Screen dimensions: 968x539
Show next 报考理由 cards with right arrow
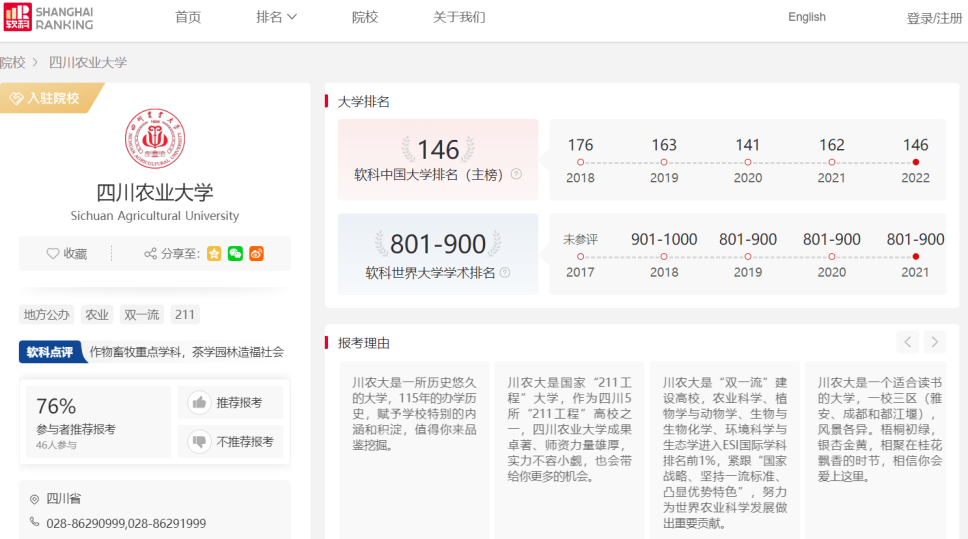pos(935,342)
